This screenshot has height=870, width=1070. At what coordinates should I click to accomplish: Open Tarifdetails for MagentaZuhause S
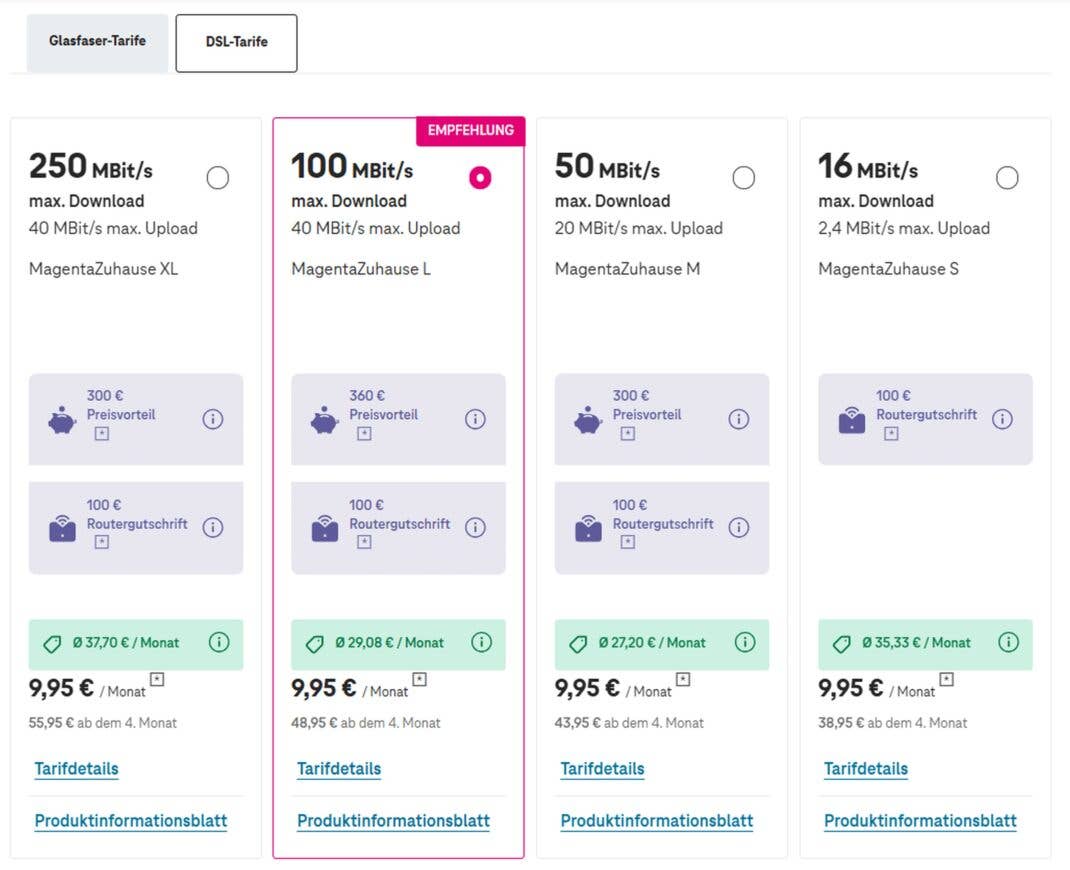pyautogui.click(x=866, y=769)
